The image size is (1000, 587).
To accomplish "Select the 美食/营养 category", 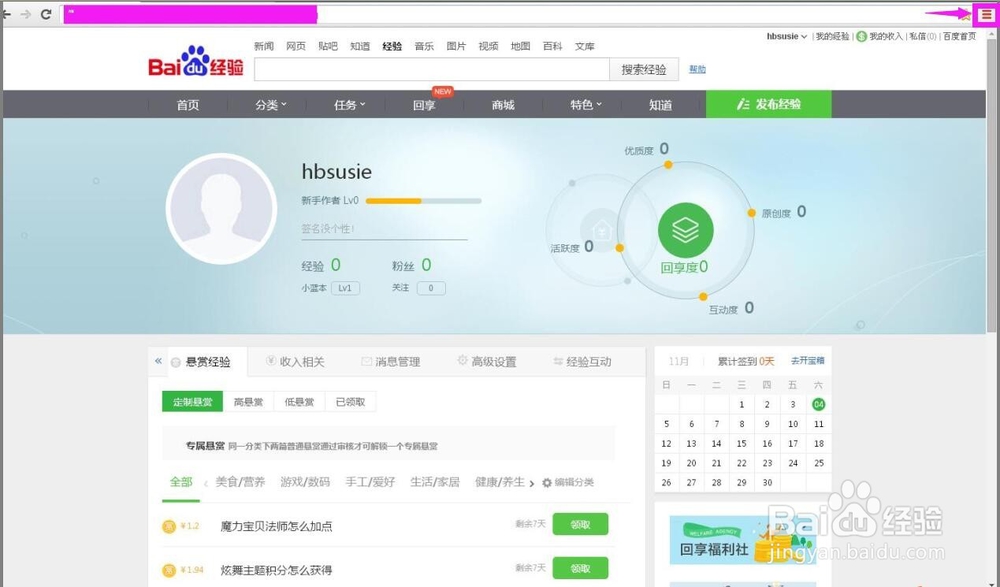I will click(x=240, y=482).
